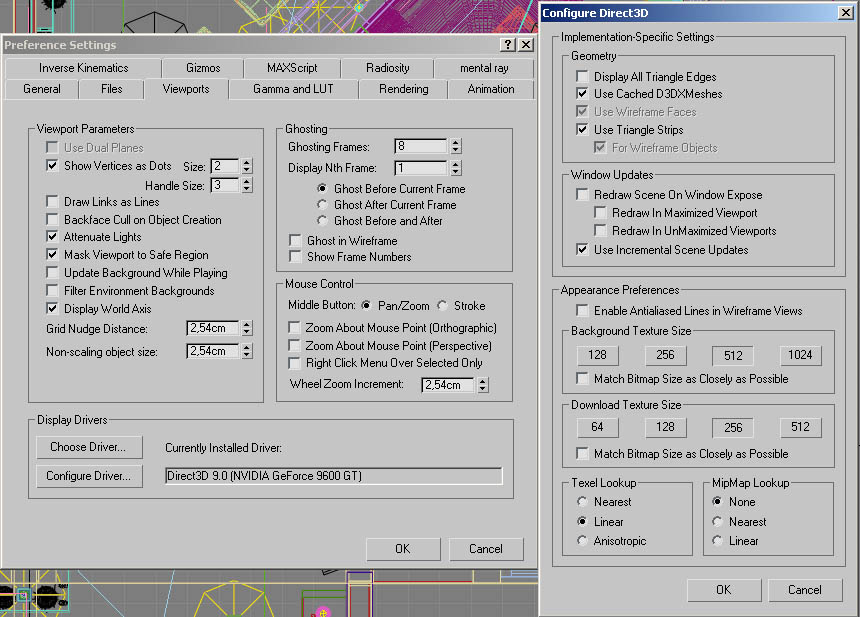Open the MAXScript preferences tab
Image resolution: width=860 pixels, height=617 pixels.
291,68
